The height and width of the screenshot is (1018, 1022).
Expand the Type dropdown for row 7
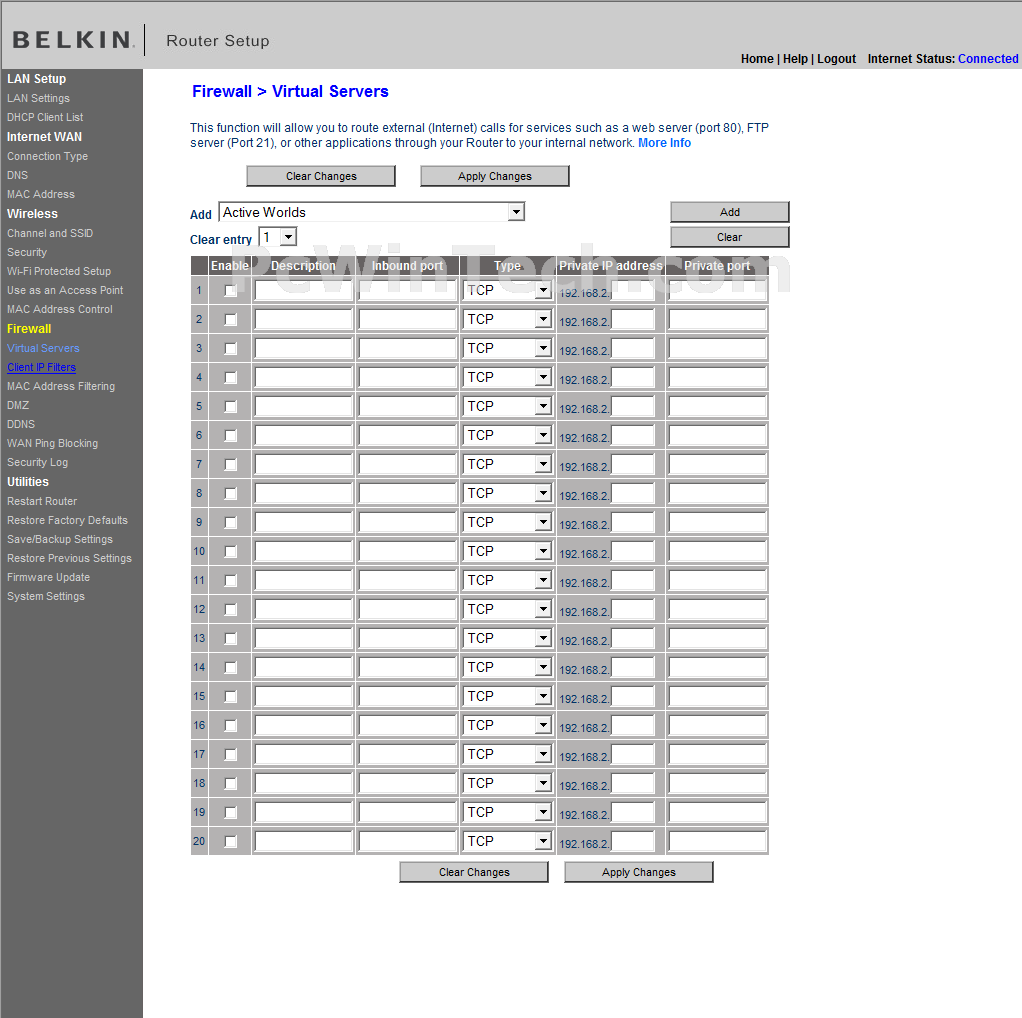click(x=508, y=464)
